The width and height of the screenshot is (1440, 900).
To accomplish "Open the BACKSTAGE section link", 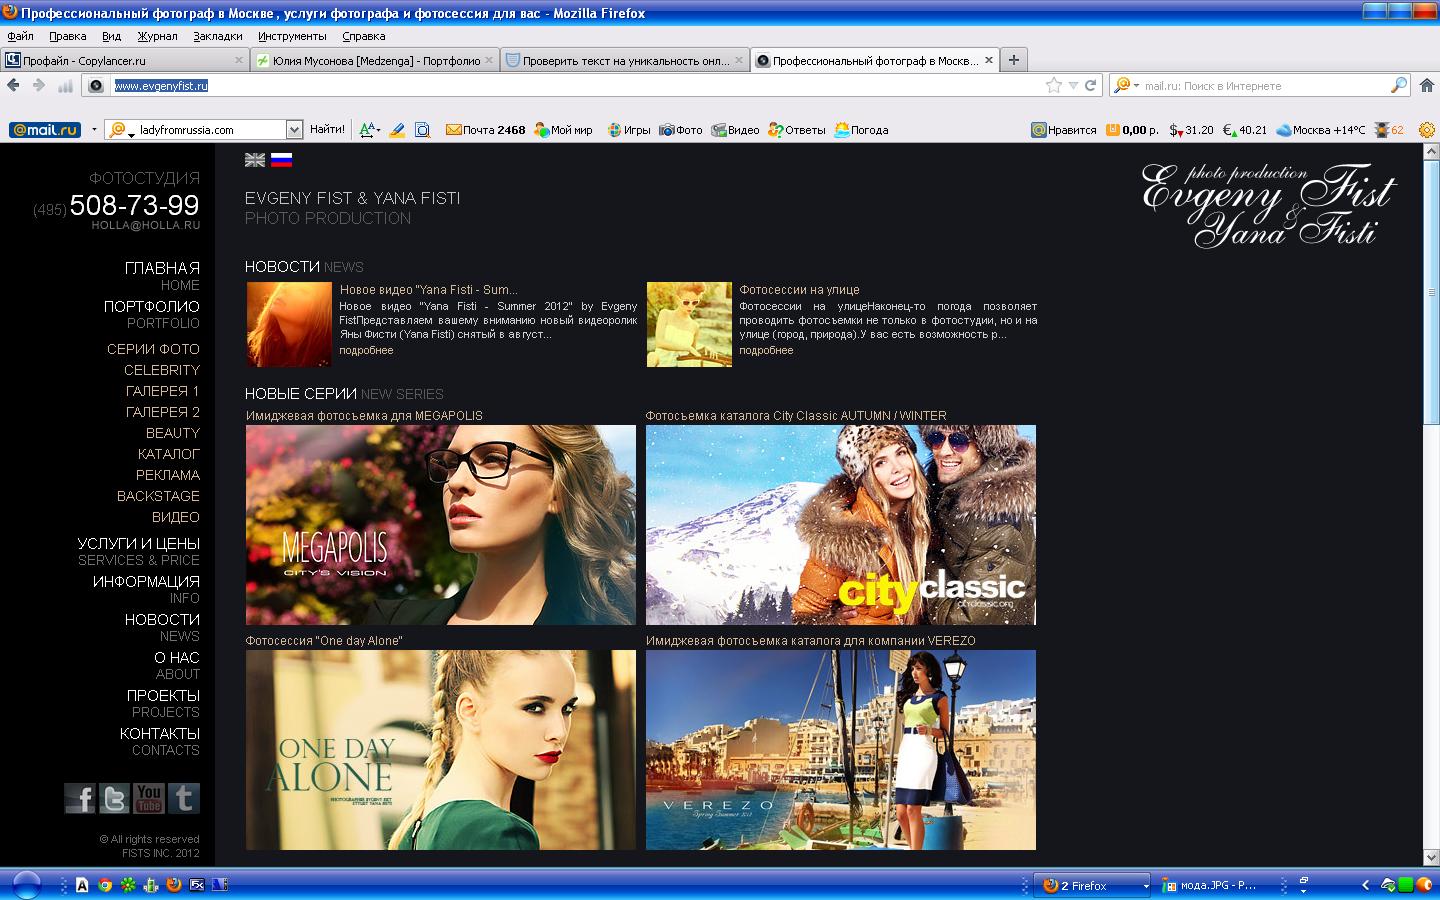I will 158,496.
